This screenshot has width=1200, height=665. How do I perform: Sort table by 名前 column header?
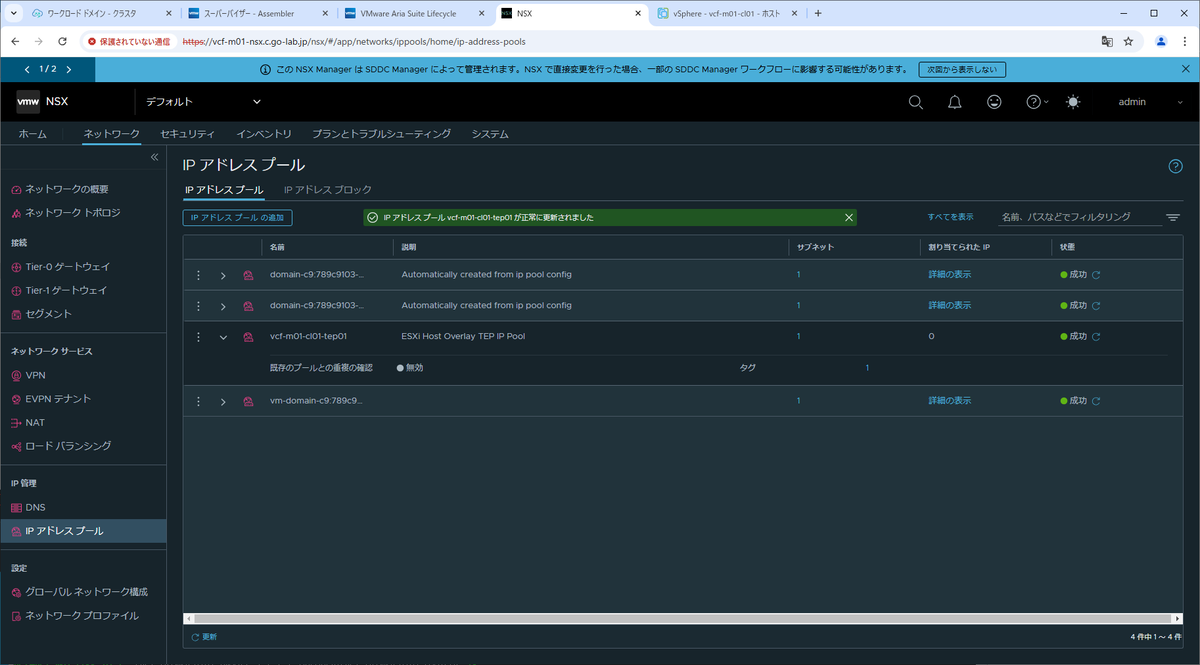pos(277,246)
